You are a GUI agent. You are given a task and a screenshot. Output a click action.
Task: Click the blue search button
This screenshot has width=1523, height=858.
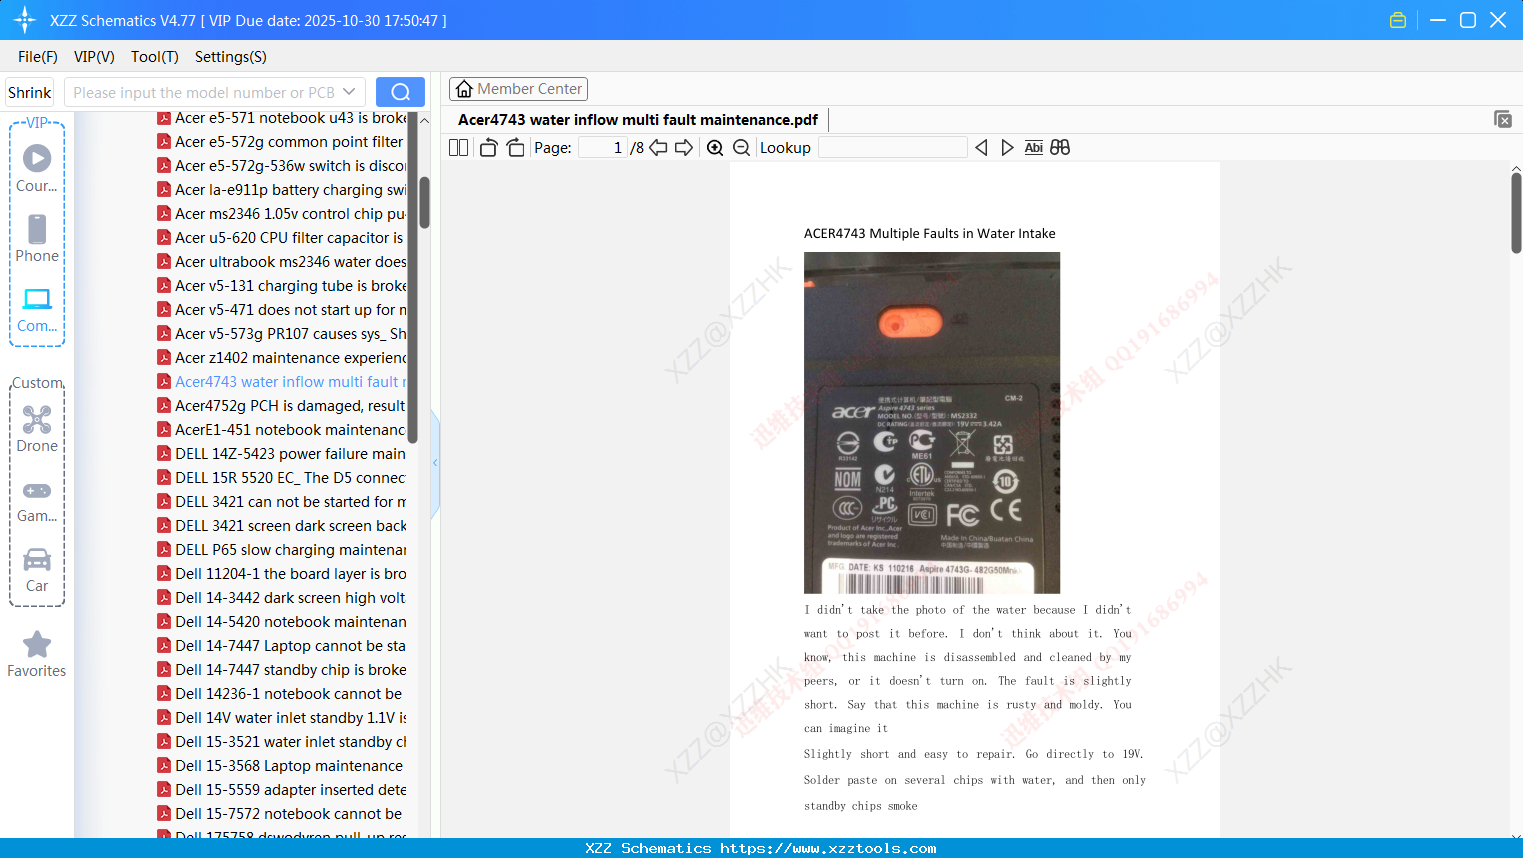(x=400, y=92)
